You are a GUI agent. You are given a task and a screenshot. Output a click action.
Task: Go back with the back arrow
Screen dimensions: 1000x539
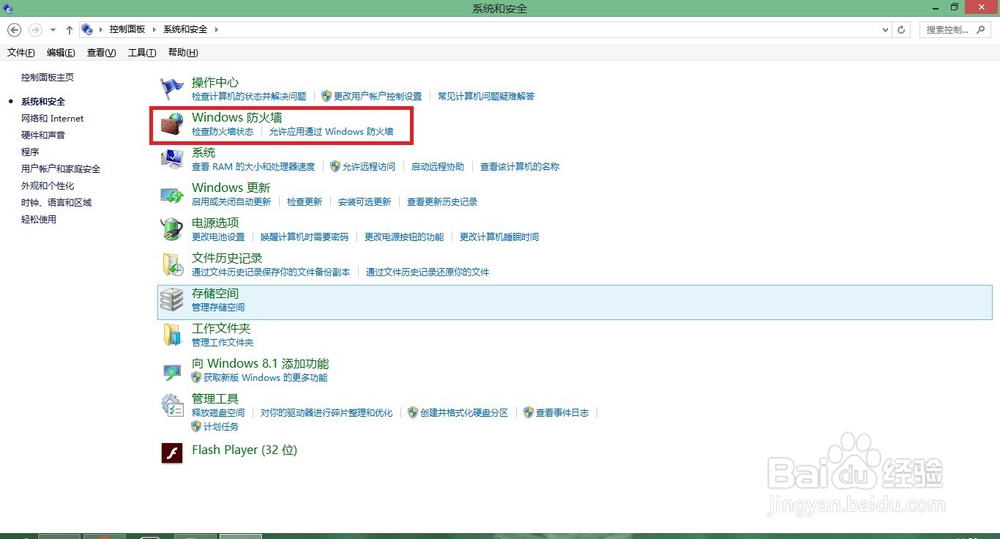click(14, 29)
